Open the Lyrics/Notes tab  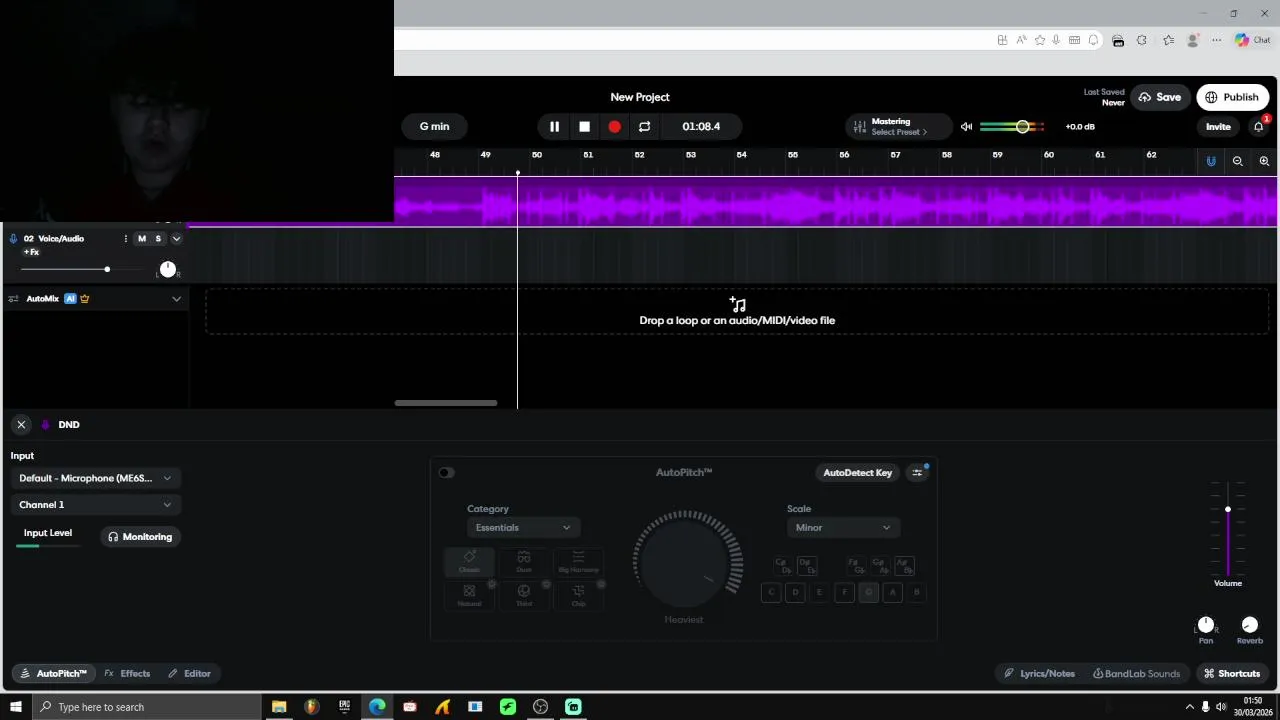click(x=1040, y=674)
